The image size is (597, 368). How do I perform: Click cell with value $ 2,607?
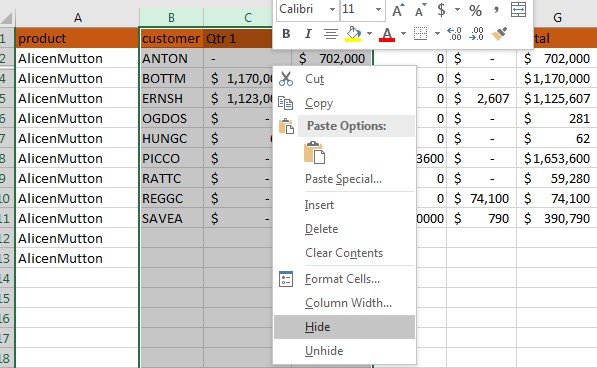pos(481,99)
